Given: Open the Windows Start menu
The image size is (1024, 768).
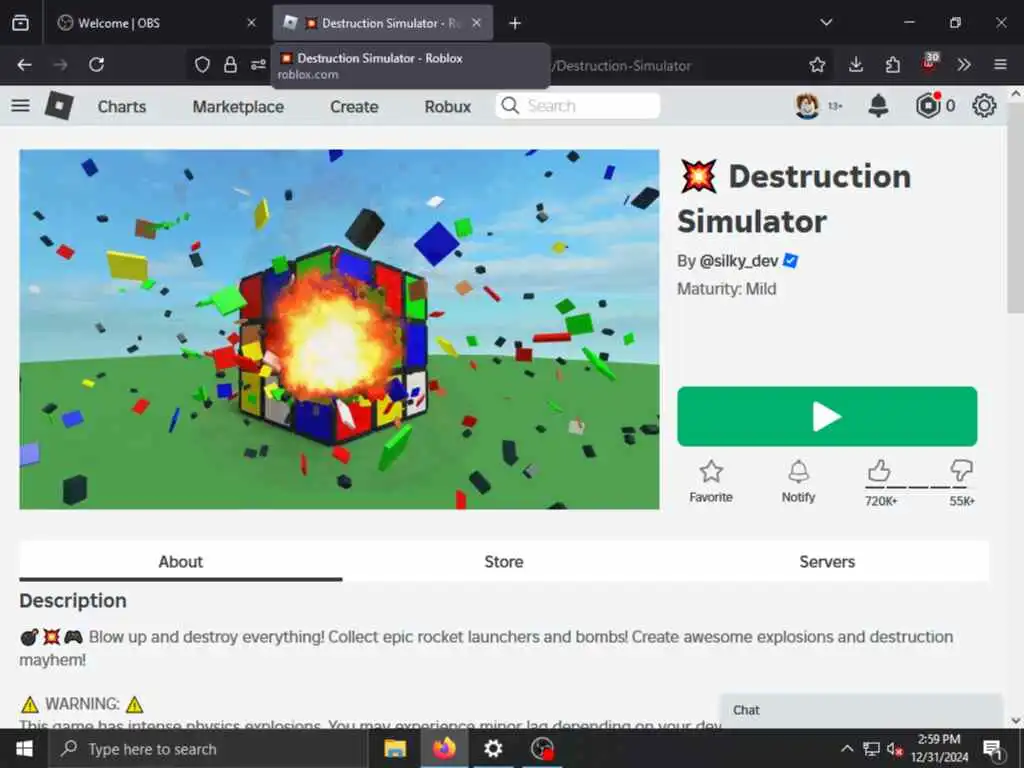Looking at the screenshot, I should point(24,748).
